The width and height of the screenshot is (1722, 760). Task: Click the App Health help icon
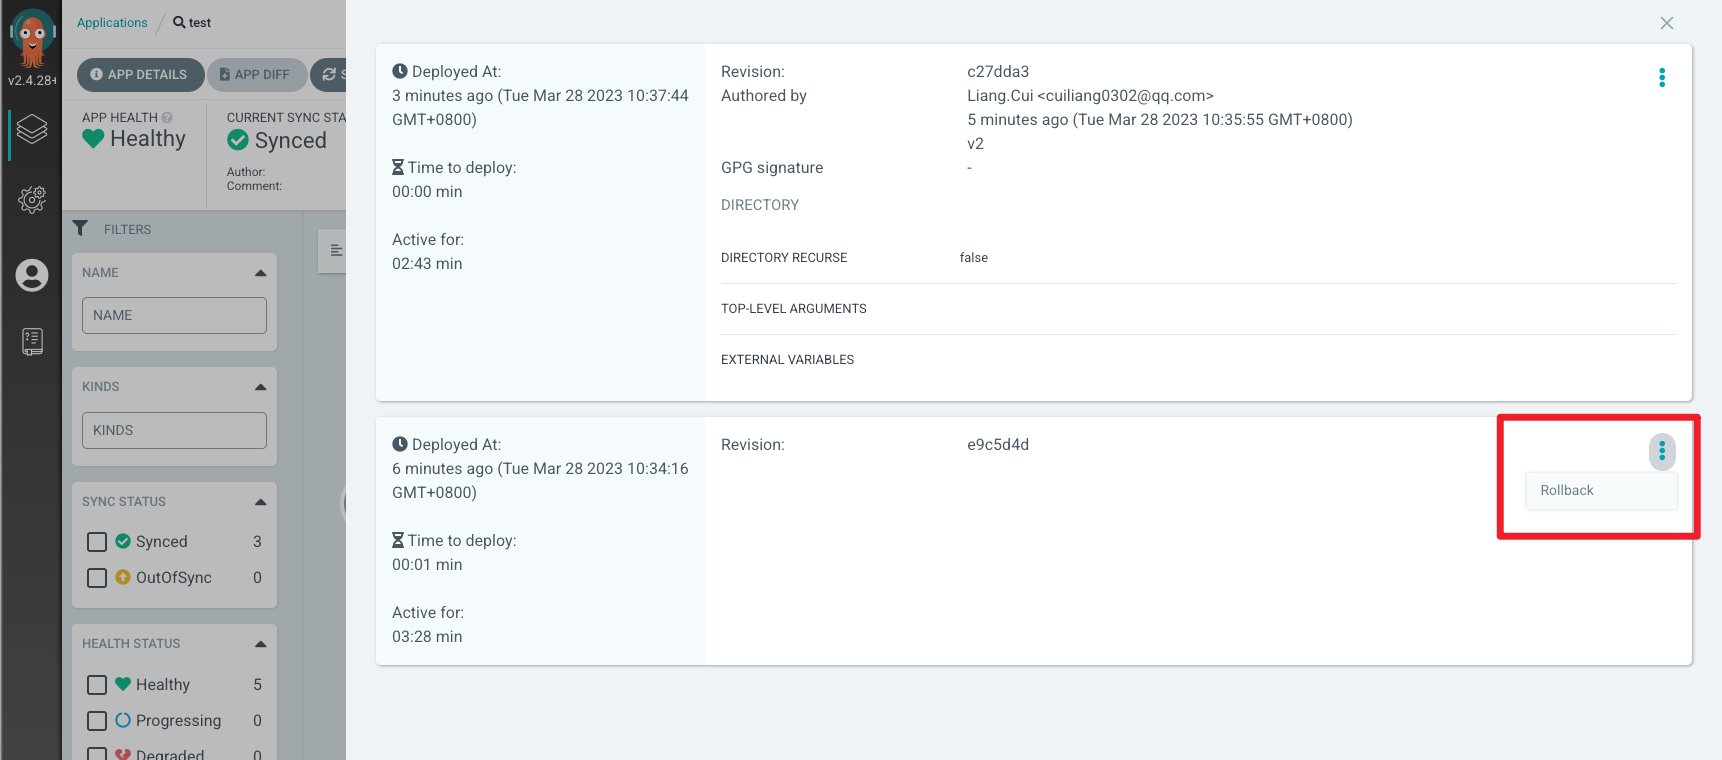pos(167,118)
